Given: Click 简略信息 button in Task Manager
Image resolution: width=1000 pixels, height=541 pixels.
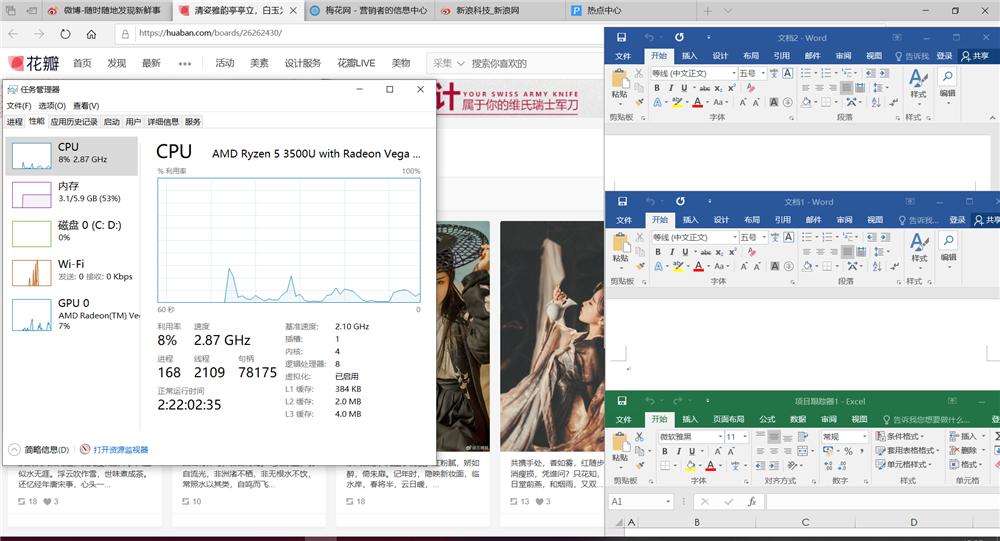Looking at the screenshot, I should point(40,450).
